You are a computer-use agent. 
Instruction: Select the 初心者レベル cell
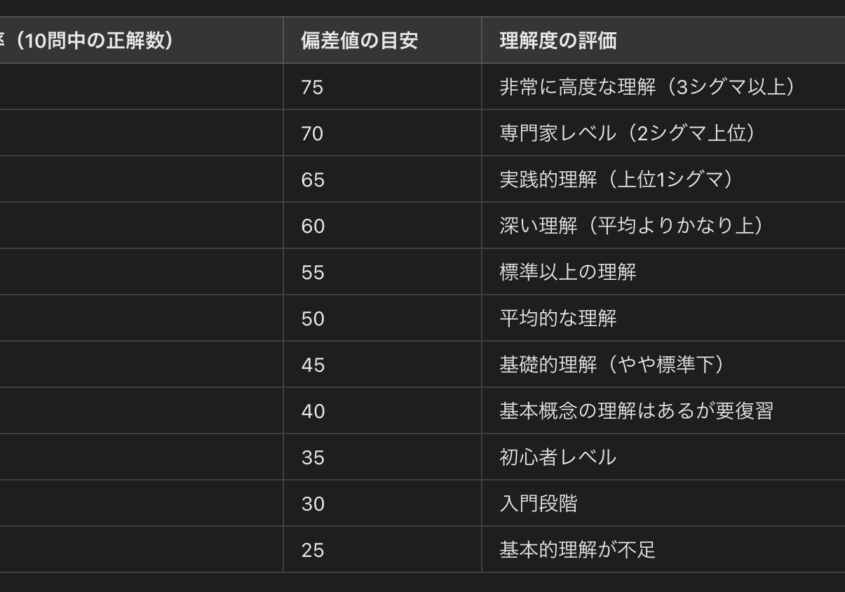pyautogui.click(x=558, y=458)
